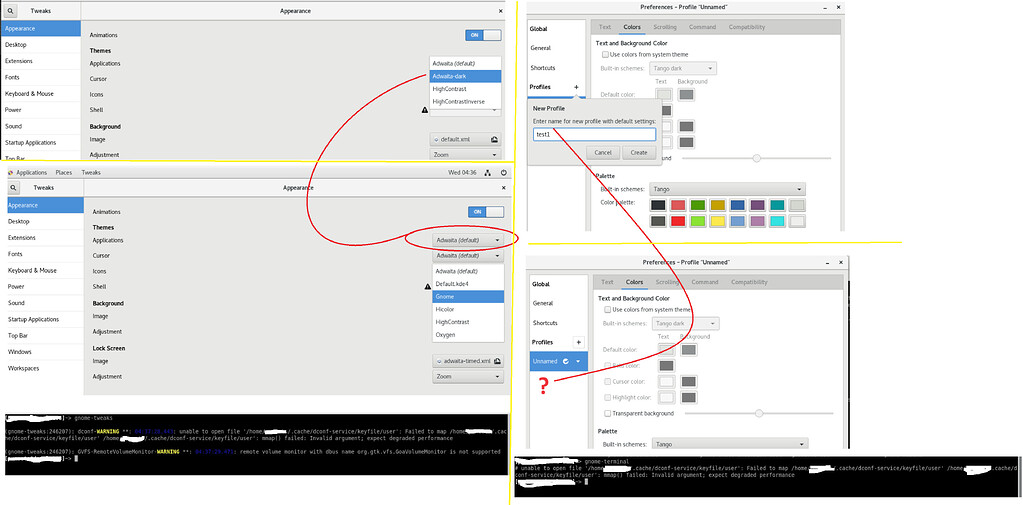Click the search icon below the Applications menu
This screenshot has width=1023, height=505.
click(14, 188)
